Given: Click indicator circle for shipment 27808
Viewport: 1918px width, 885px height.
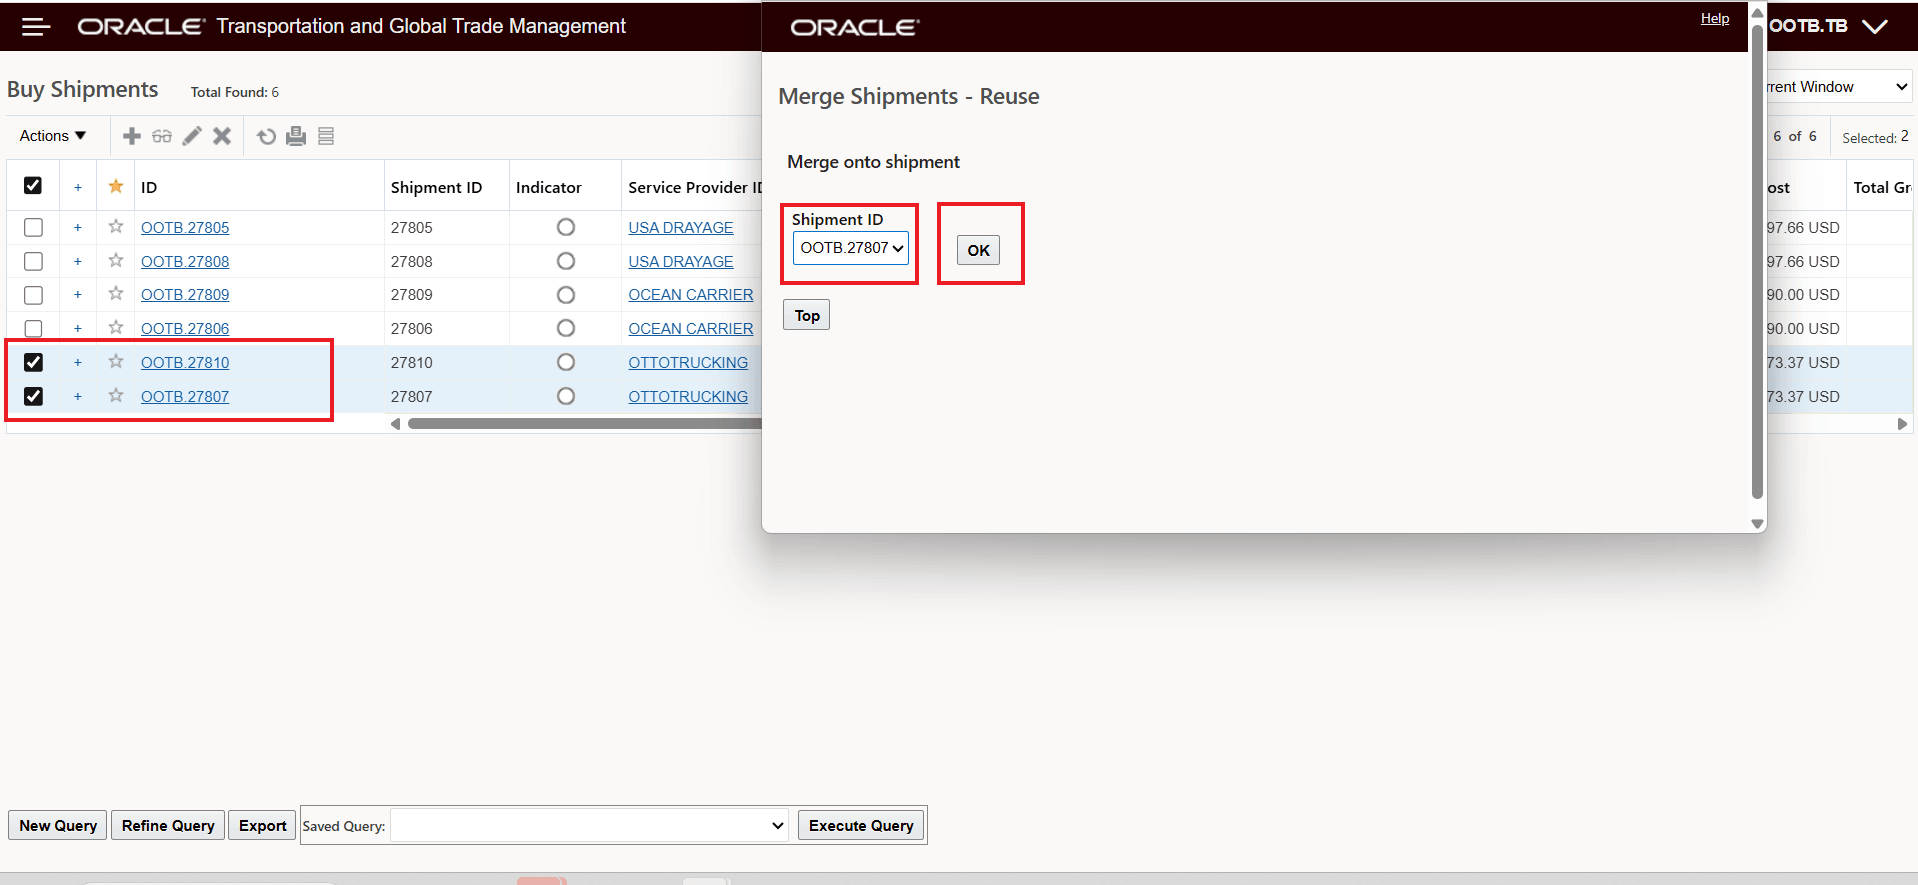Looking at the screenshot, I should coord(566,261).
